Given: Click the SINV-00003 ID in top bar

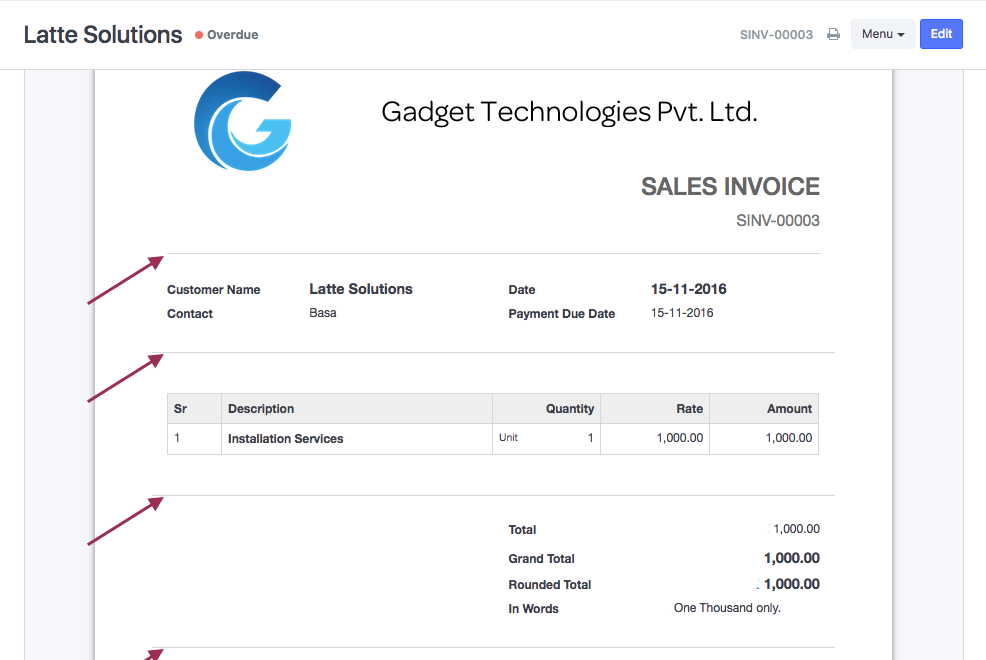Looking at the screenshot, I should point(776,34).
